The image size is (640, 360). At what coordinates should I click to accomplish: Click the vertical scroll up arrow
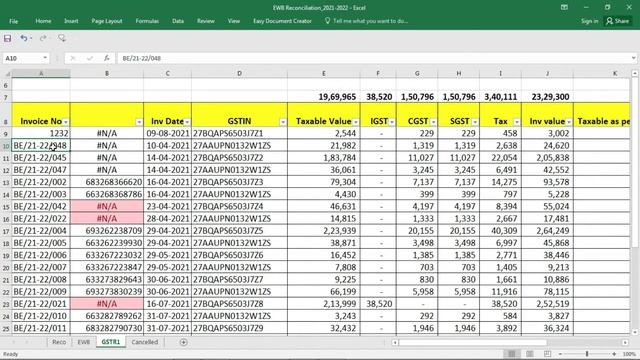coord(635,73)
